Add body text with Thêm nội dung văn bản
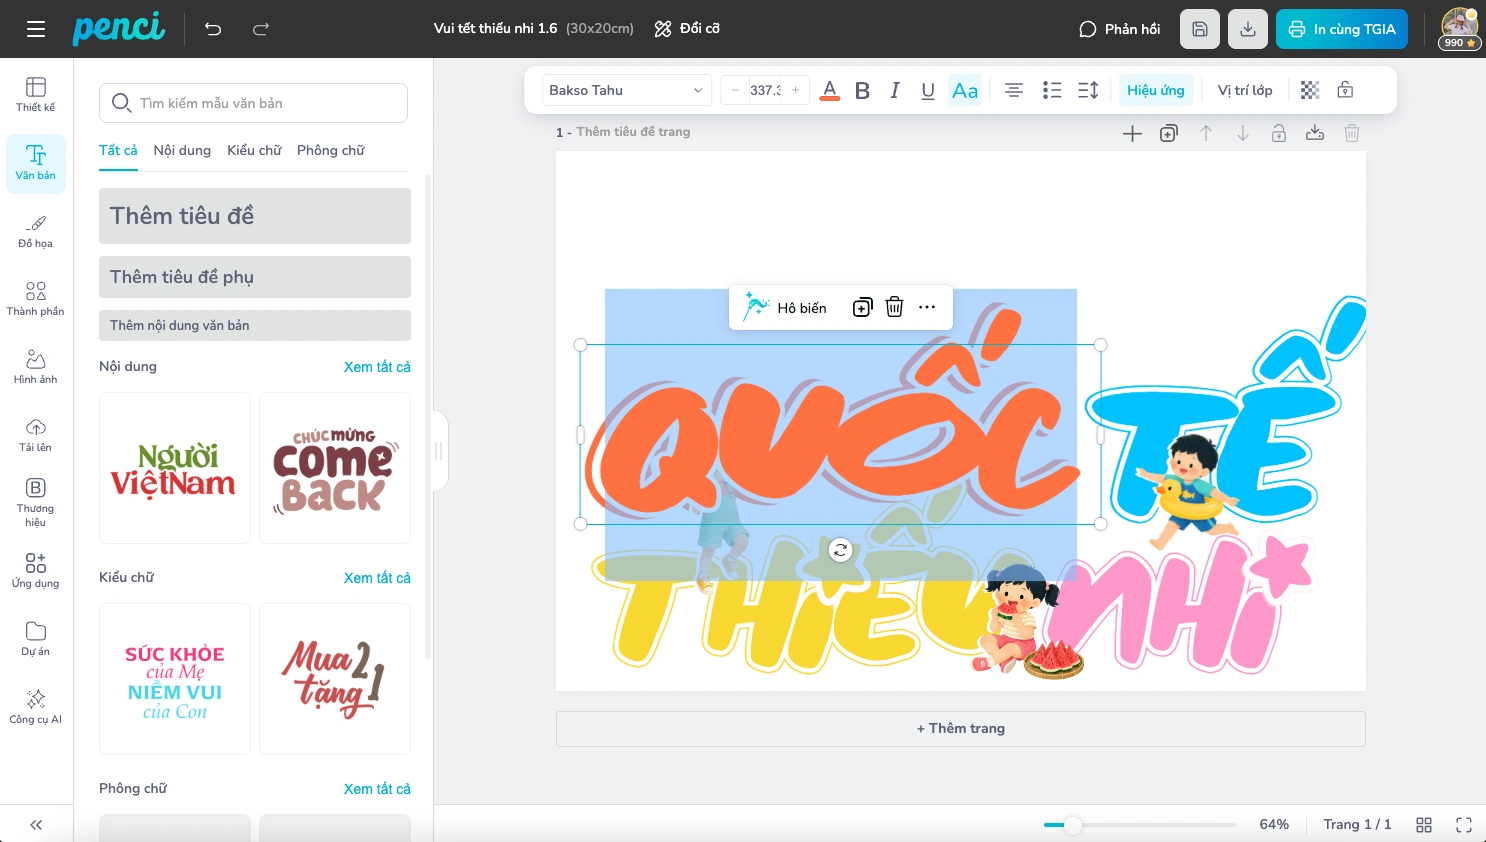1486x842 pixels. coord(255,325)
